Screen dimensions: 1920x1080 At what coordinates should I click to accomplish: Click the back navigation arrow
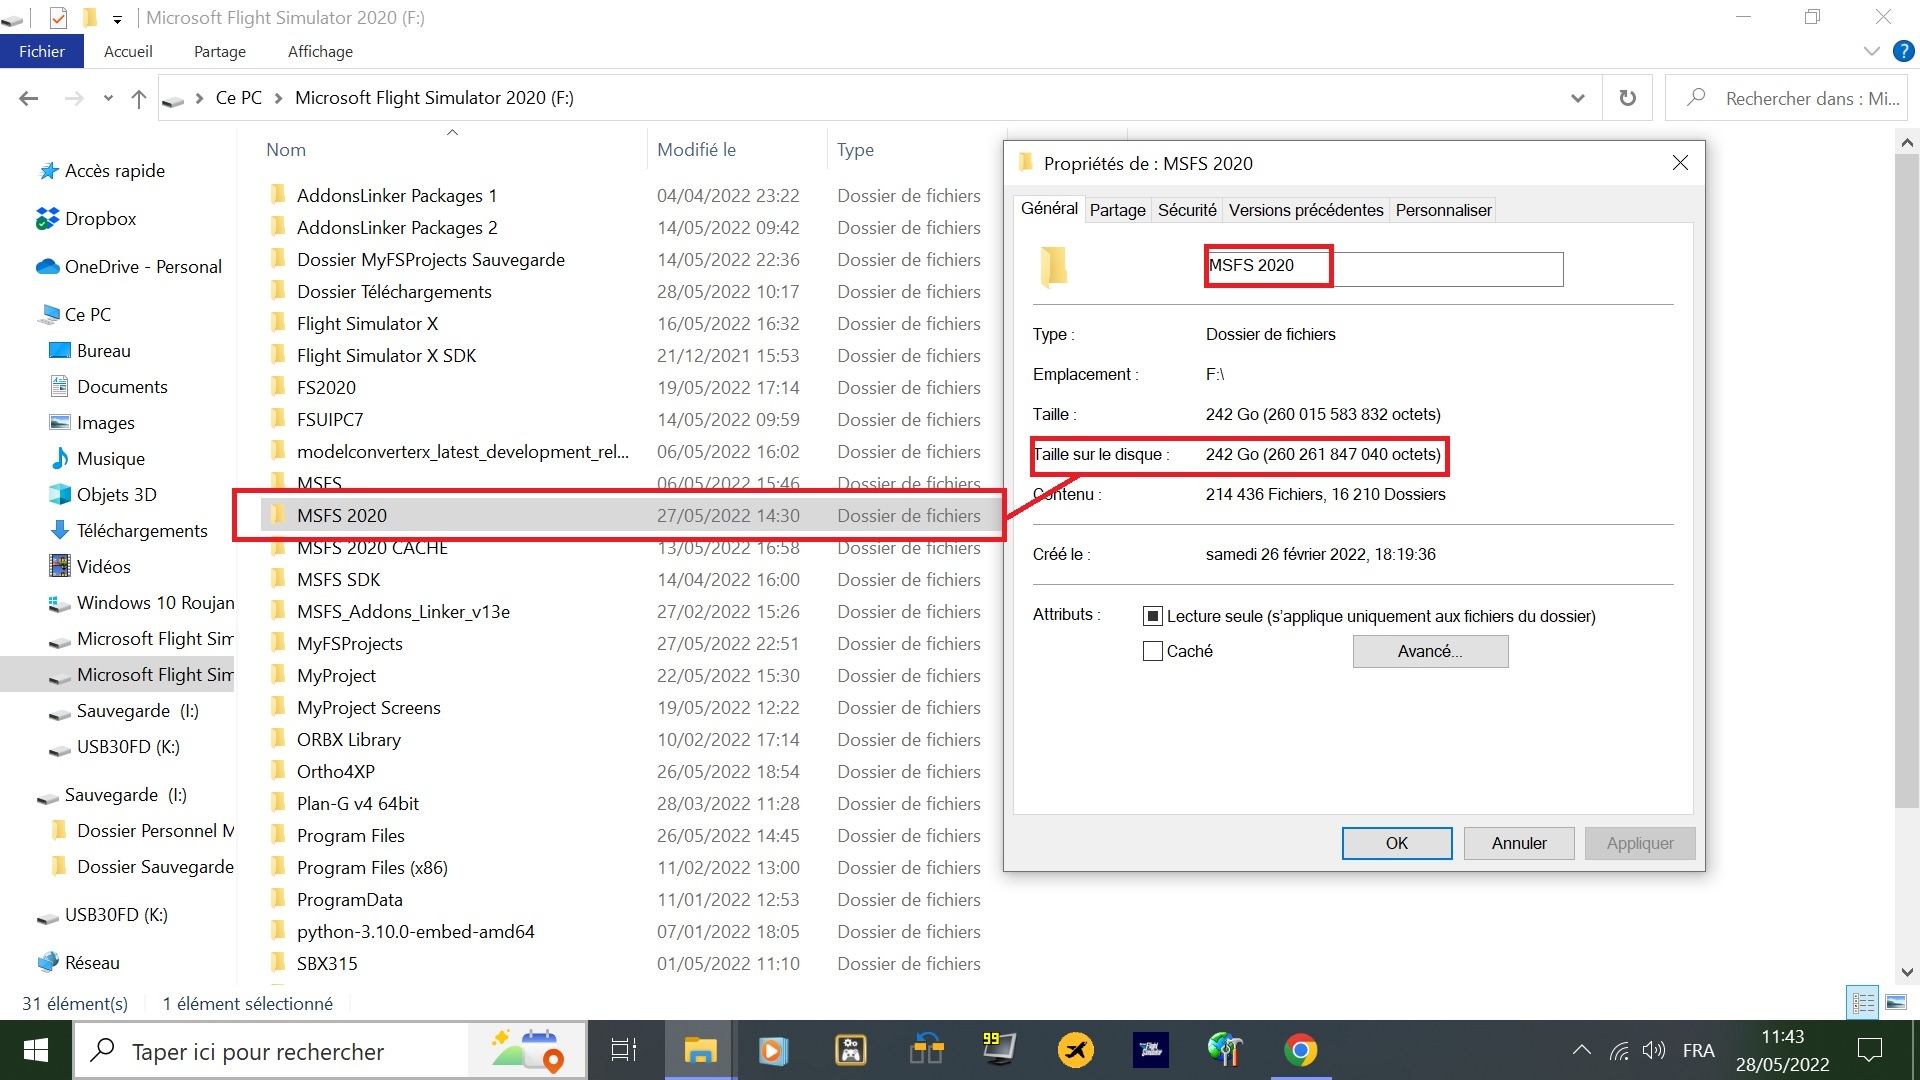(29, 98)
